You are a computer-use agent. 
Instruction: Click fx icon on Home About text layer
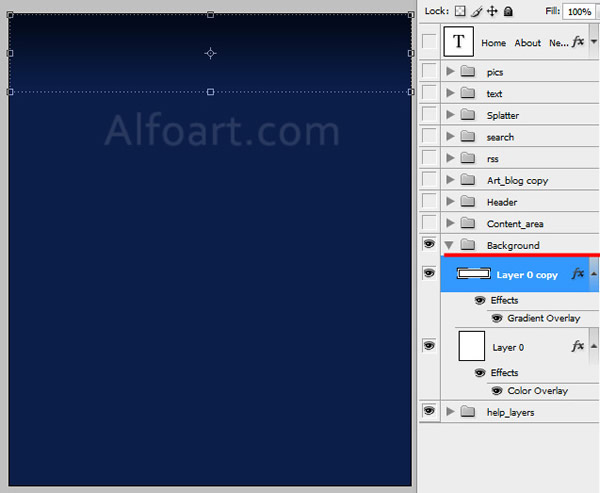point(578,41)
